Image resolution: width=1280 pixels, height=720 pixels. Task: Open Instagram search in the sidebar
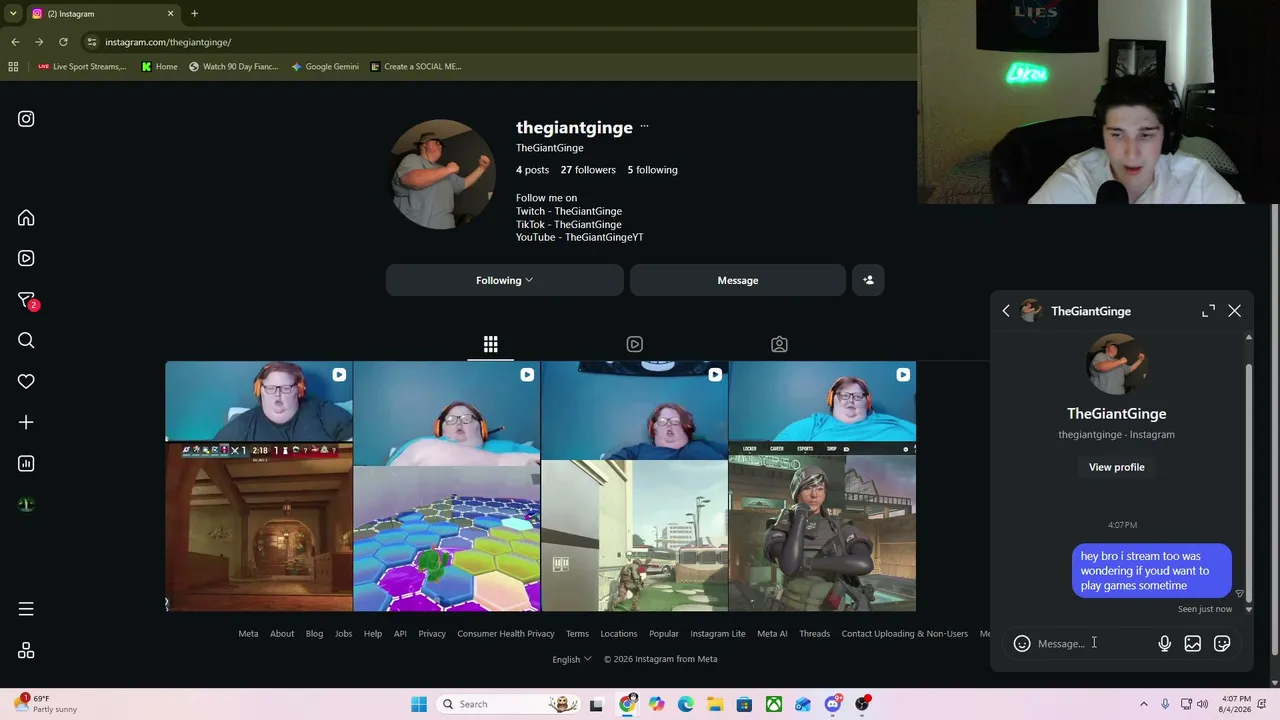click(x=26, y=341)
